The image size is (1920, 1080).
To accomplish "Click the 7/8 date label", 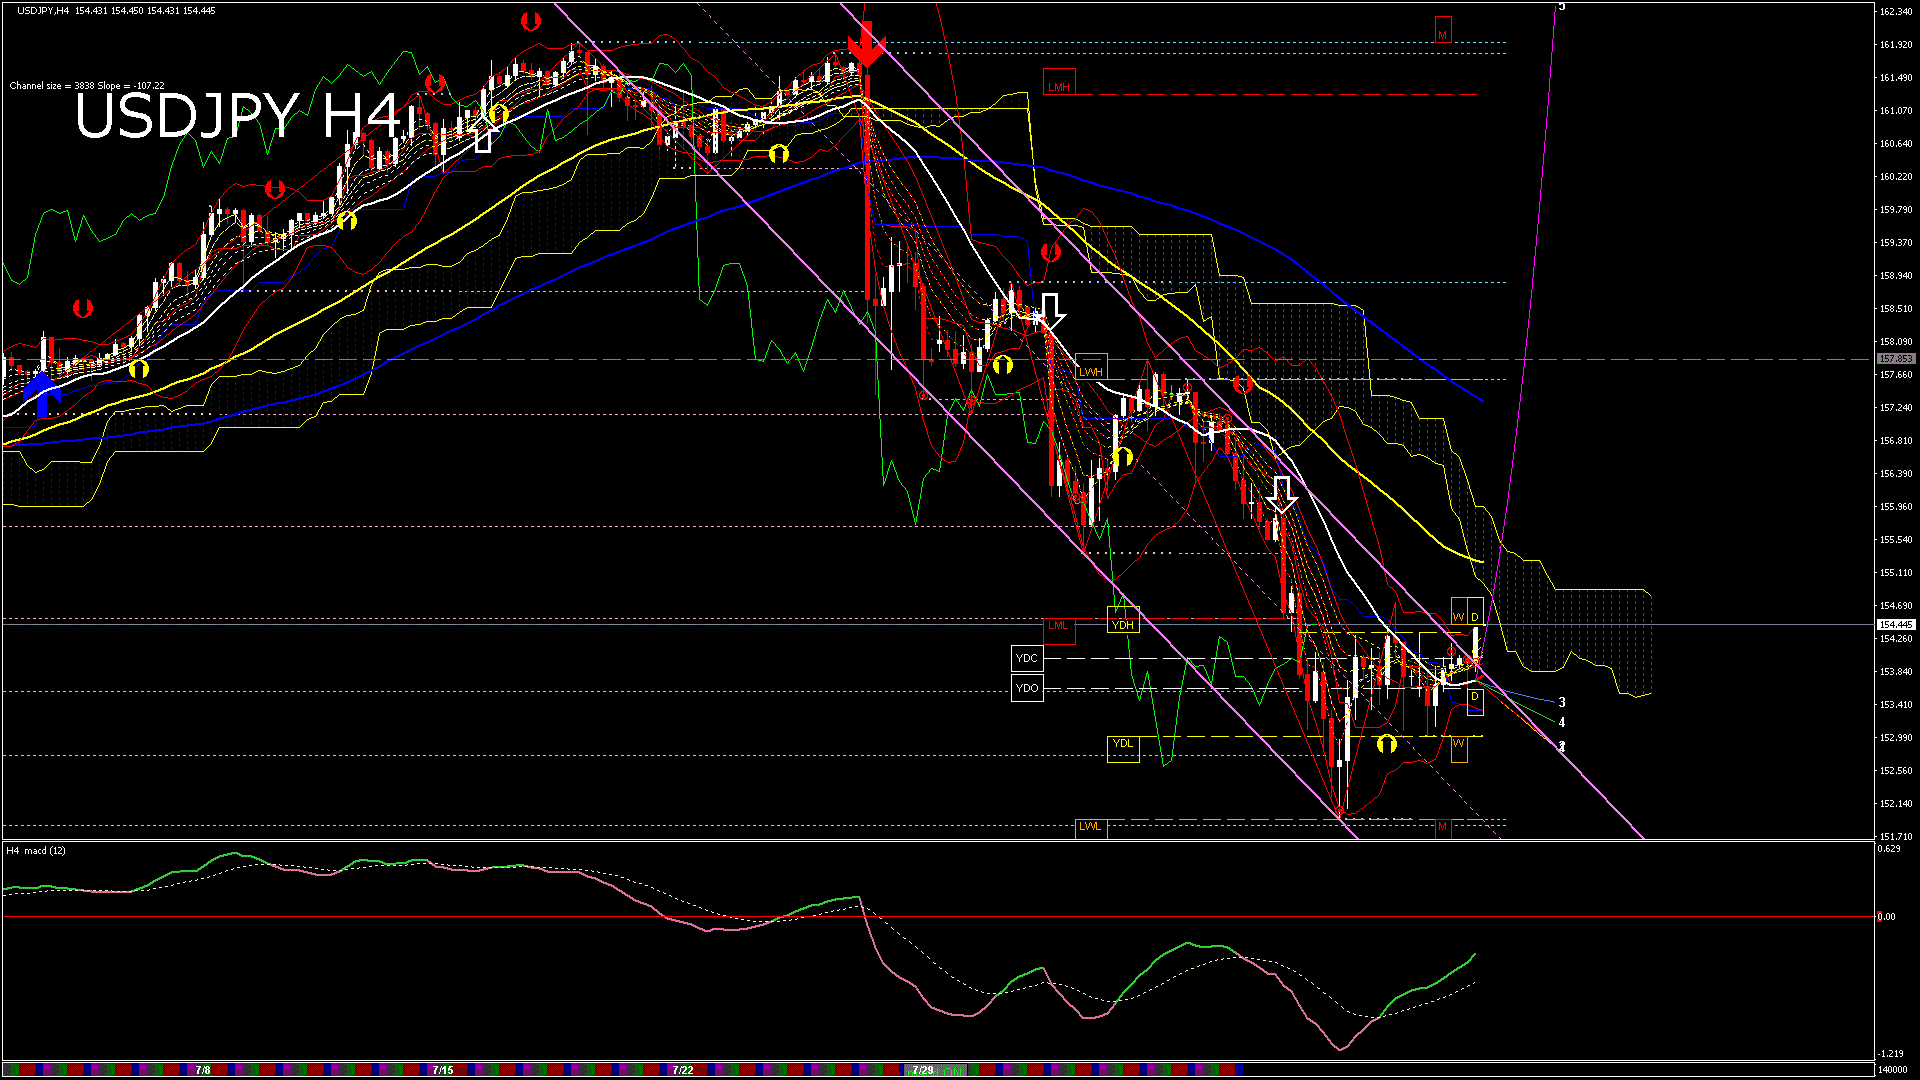I will point(203,1070).
